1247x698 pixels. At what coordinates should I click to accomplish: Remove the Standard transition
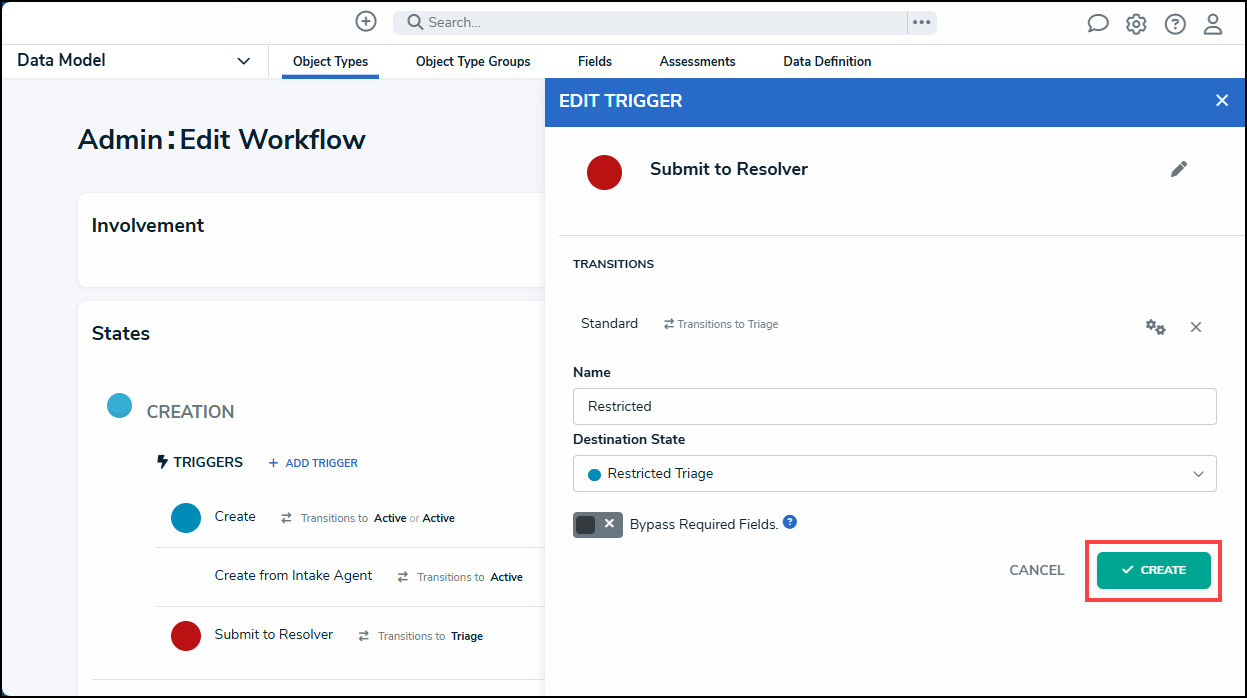click(x=1196, y=327)
